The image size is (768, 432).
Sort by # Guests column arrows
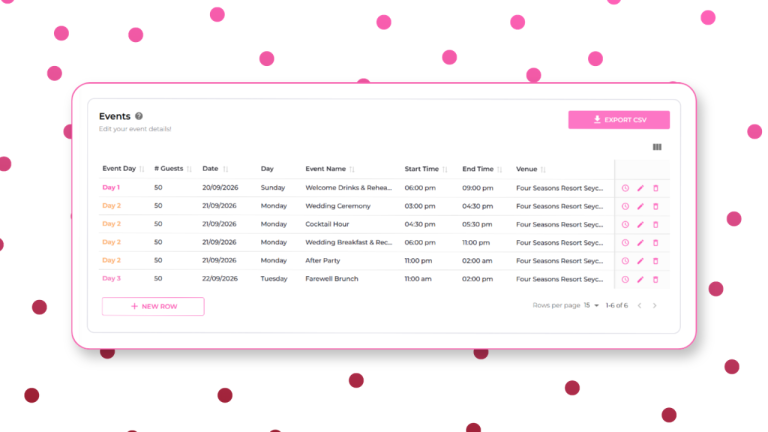[189, 169]
